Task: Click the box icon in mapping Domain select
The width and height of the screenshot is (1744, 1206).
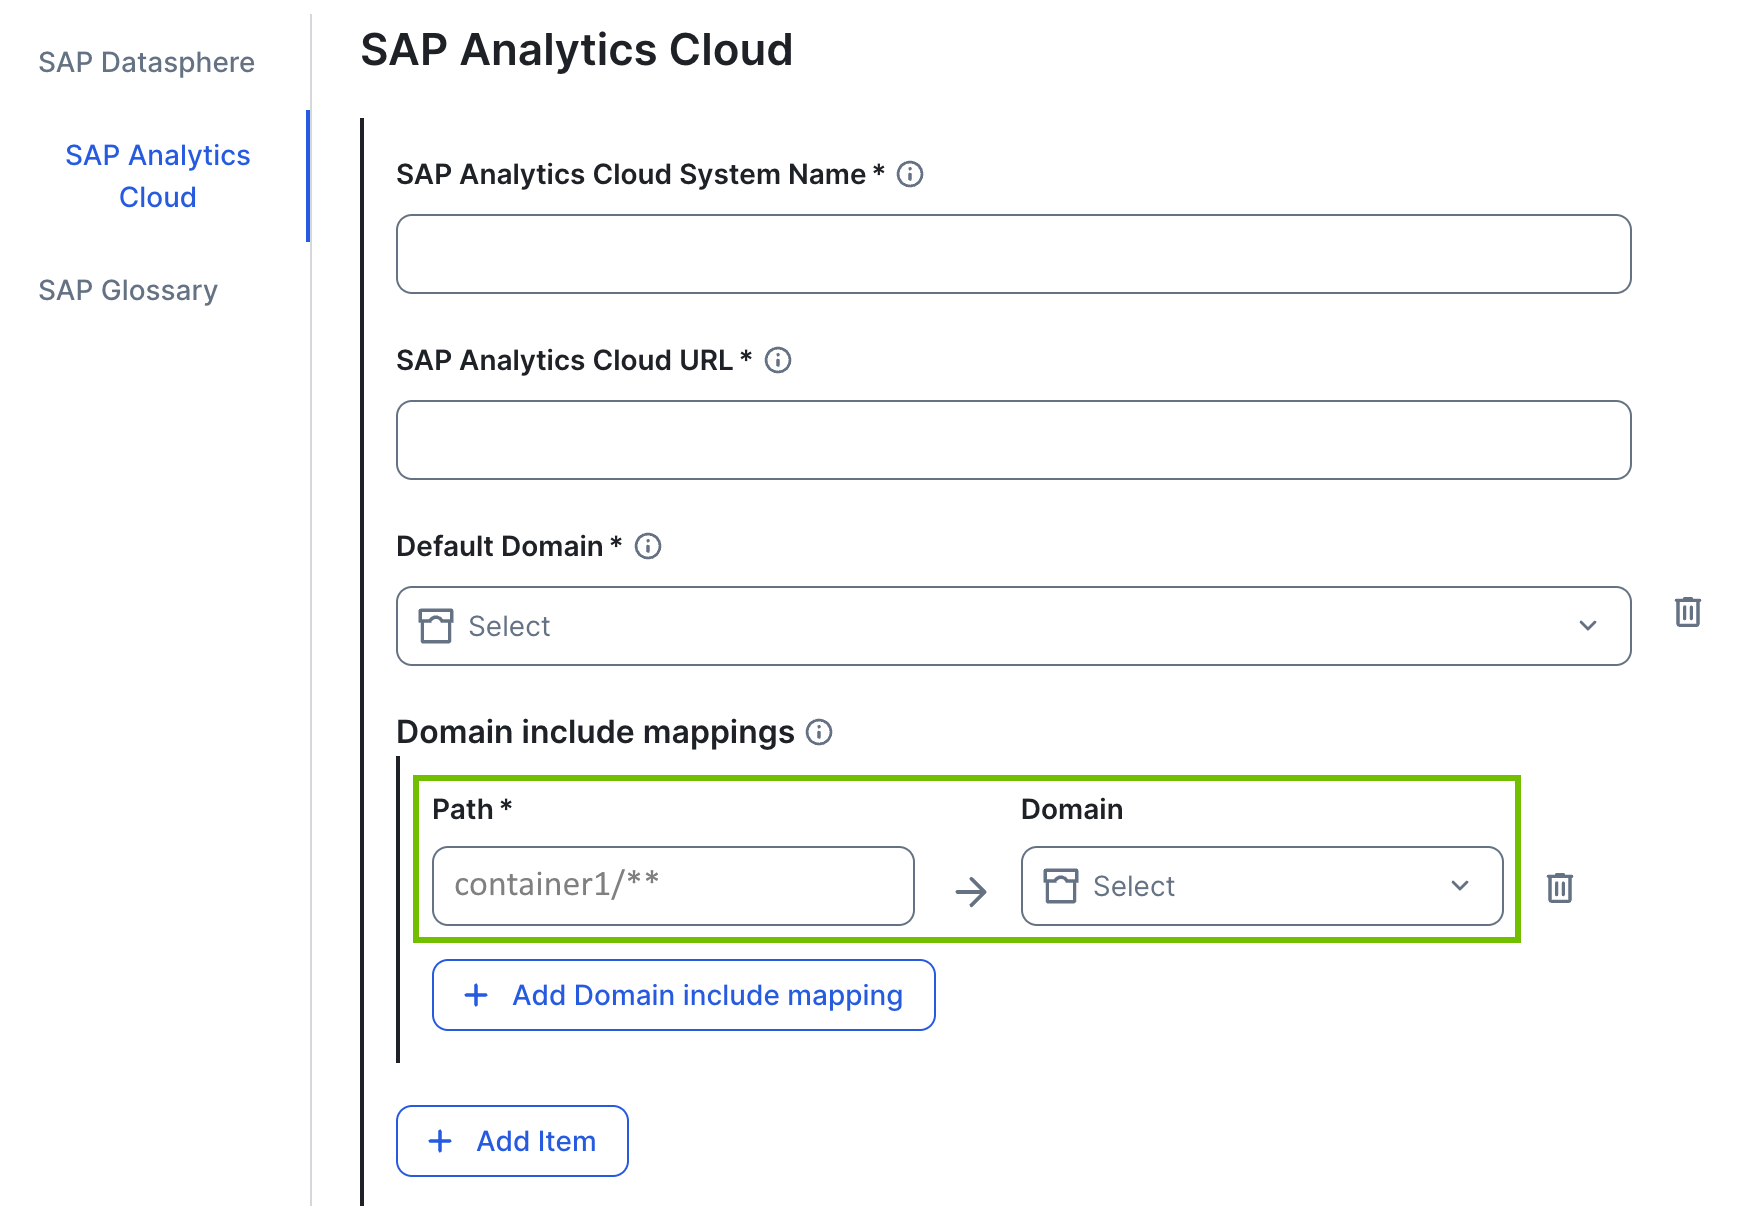Action: 1060,886
